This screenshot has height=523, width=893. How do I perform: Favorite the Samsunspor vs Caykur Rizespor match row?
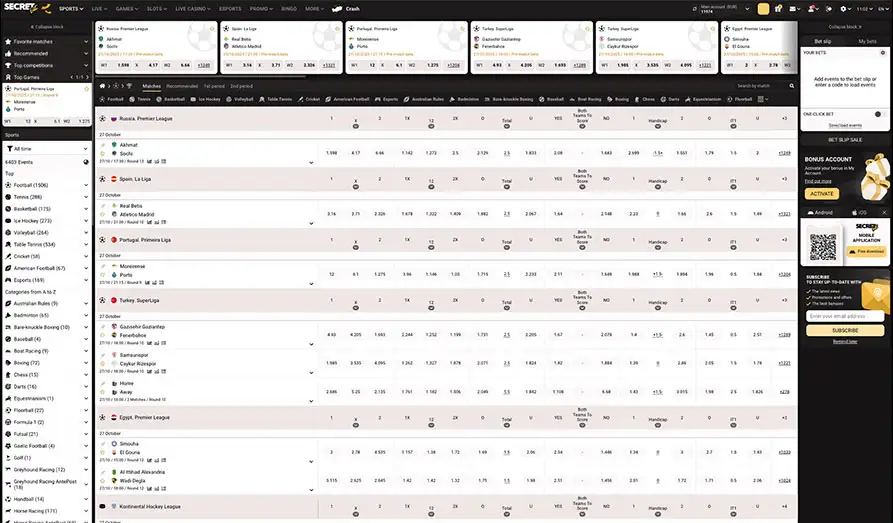(103, 363)
